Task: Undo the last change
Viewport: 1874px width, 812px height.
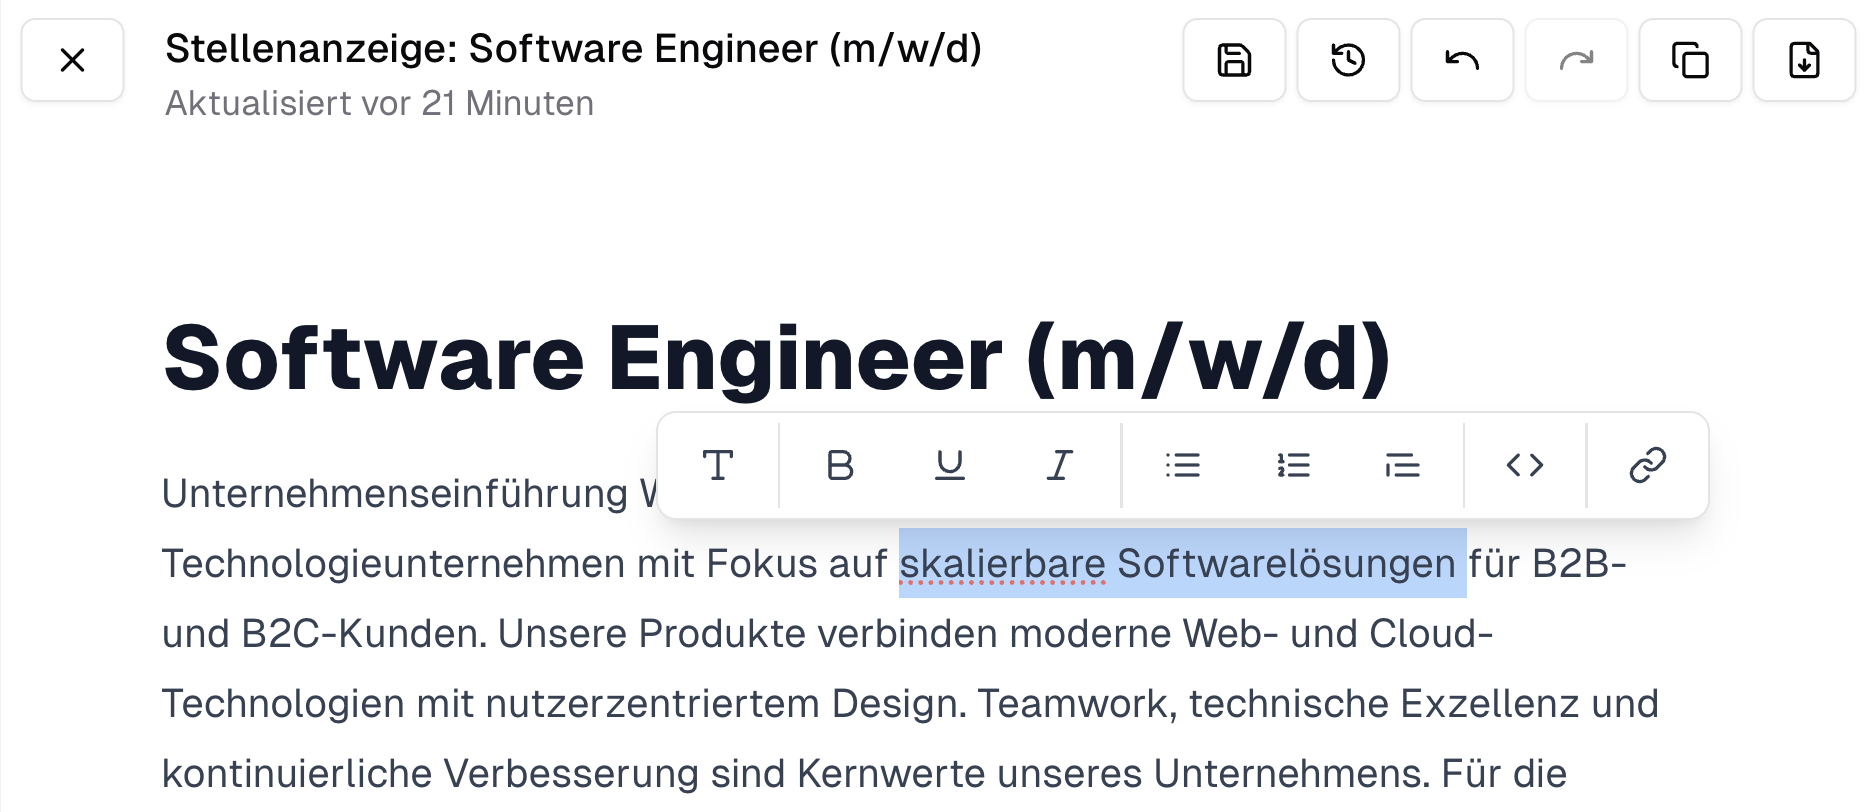Action: [1462, 60]
